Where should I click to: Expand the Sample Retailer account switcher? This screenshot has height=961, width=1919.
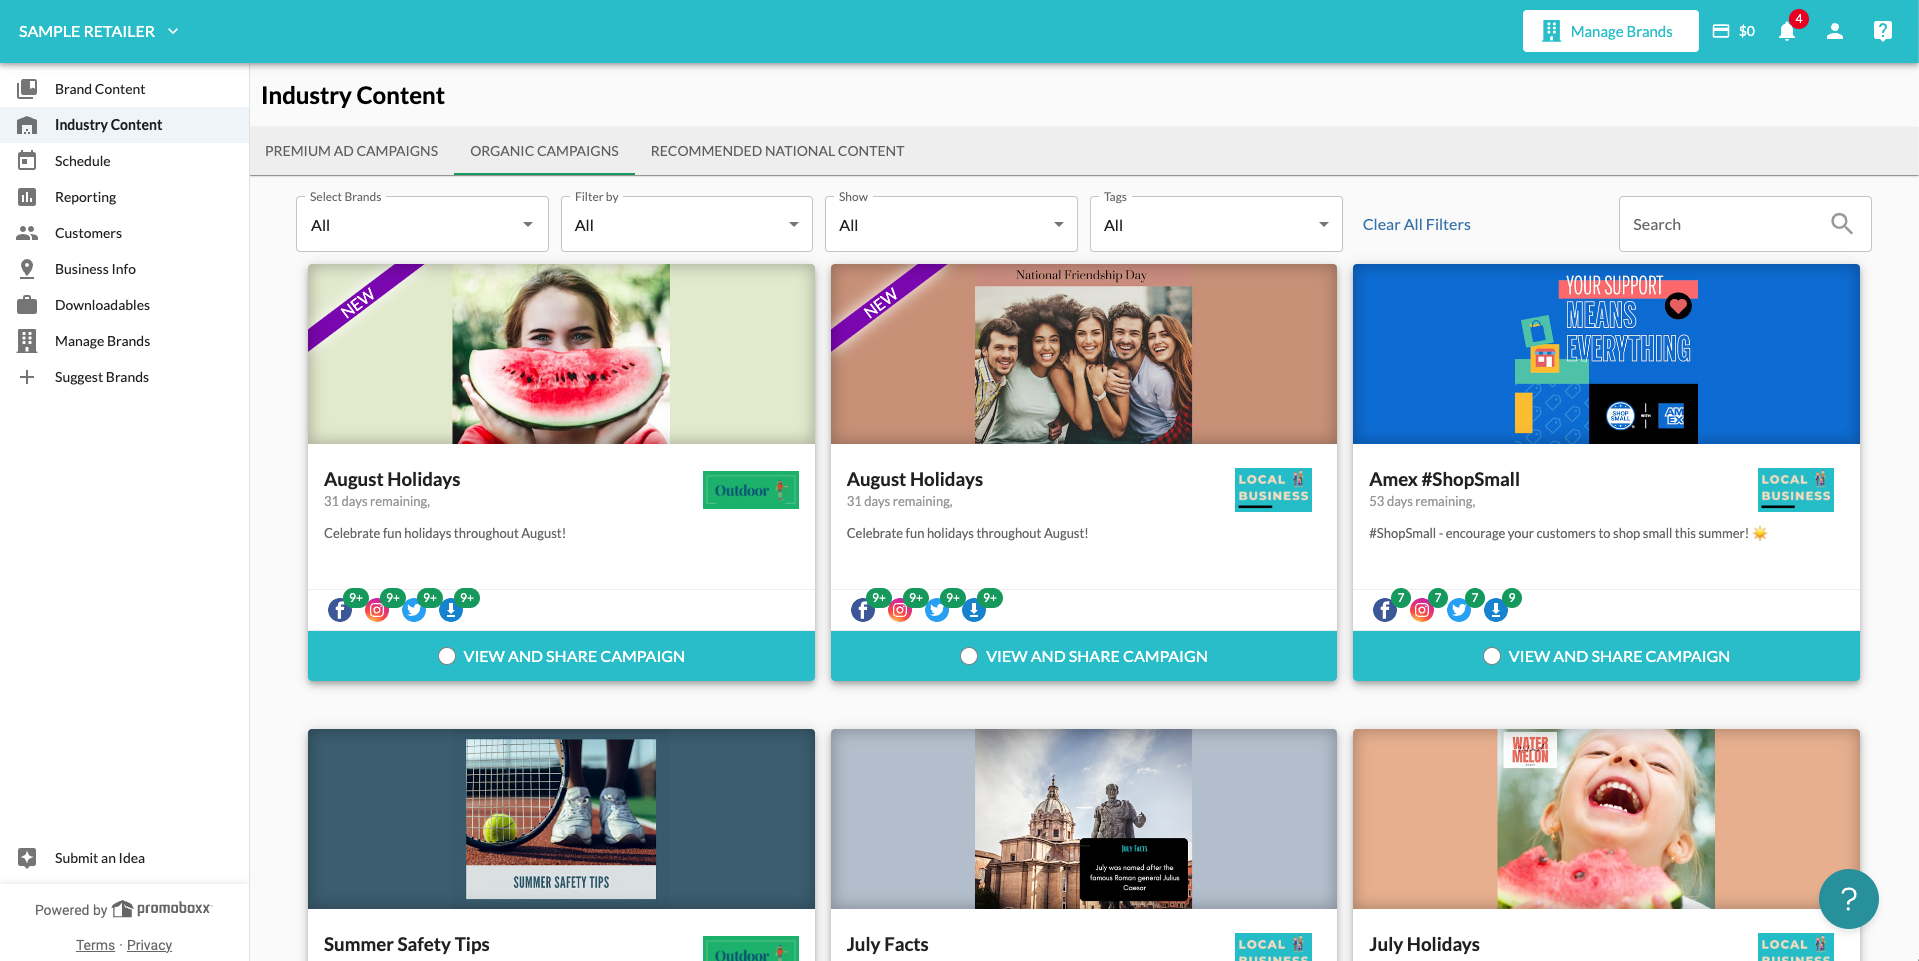tap(98, 31)
